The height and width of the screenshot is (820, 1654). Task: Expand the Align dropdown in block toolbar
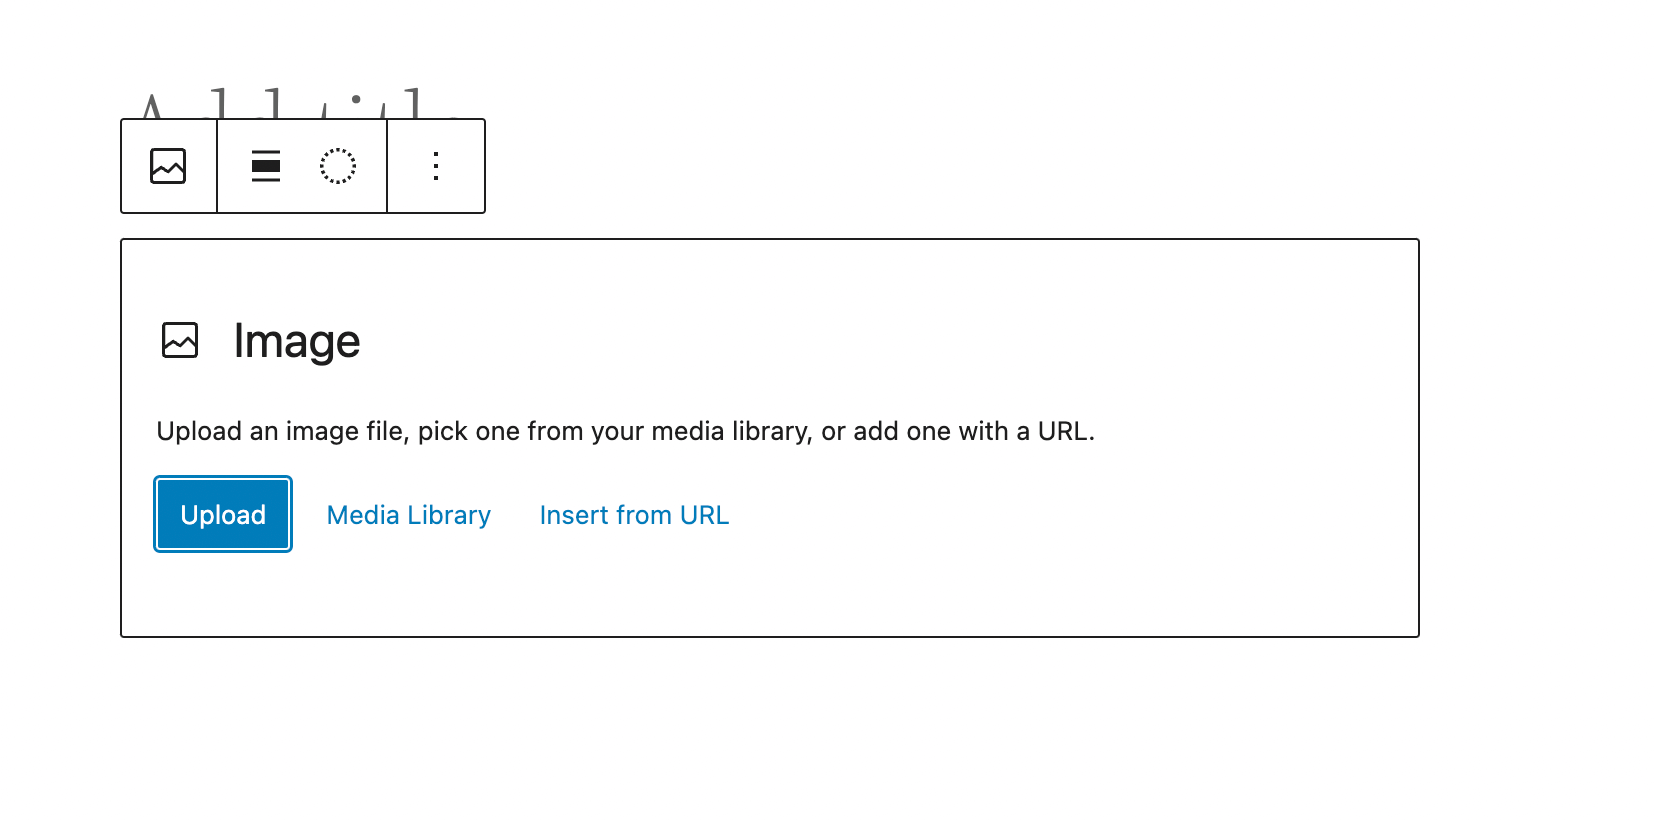[266, 166]
